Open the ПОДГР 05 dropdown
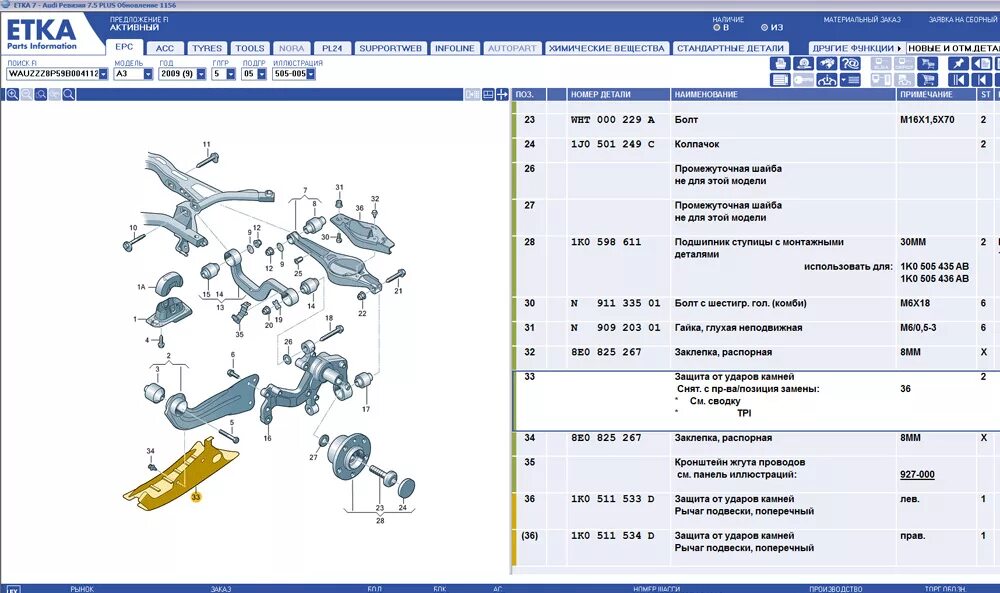 point(261,74)
